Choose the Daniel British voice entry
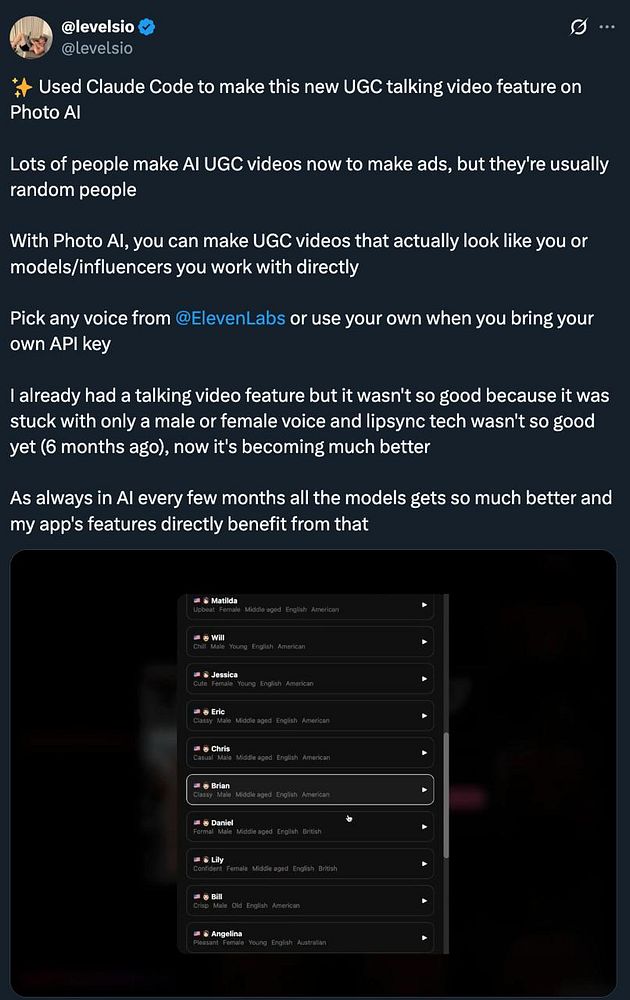 coord(310,827)
